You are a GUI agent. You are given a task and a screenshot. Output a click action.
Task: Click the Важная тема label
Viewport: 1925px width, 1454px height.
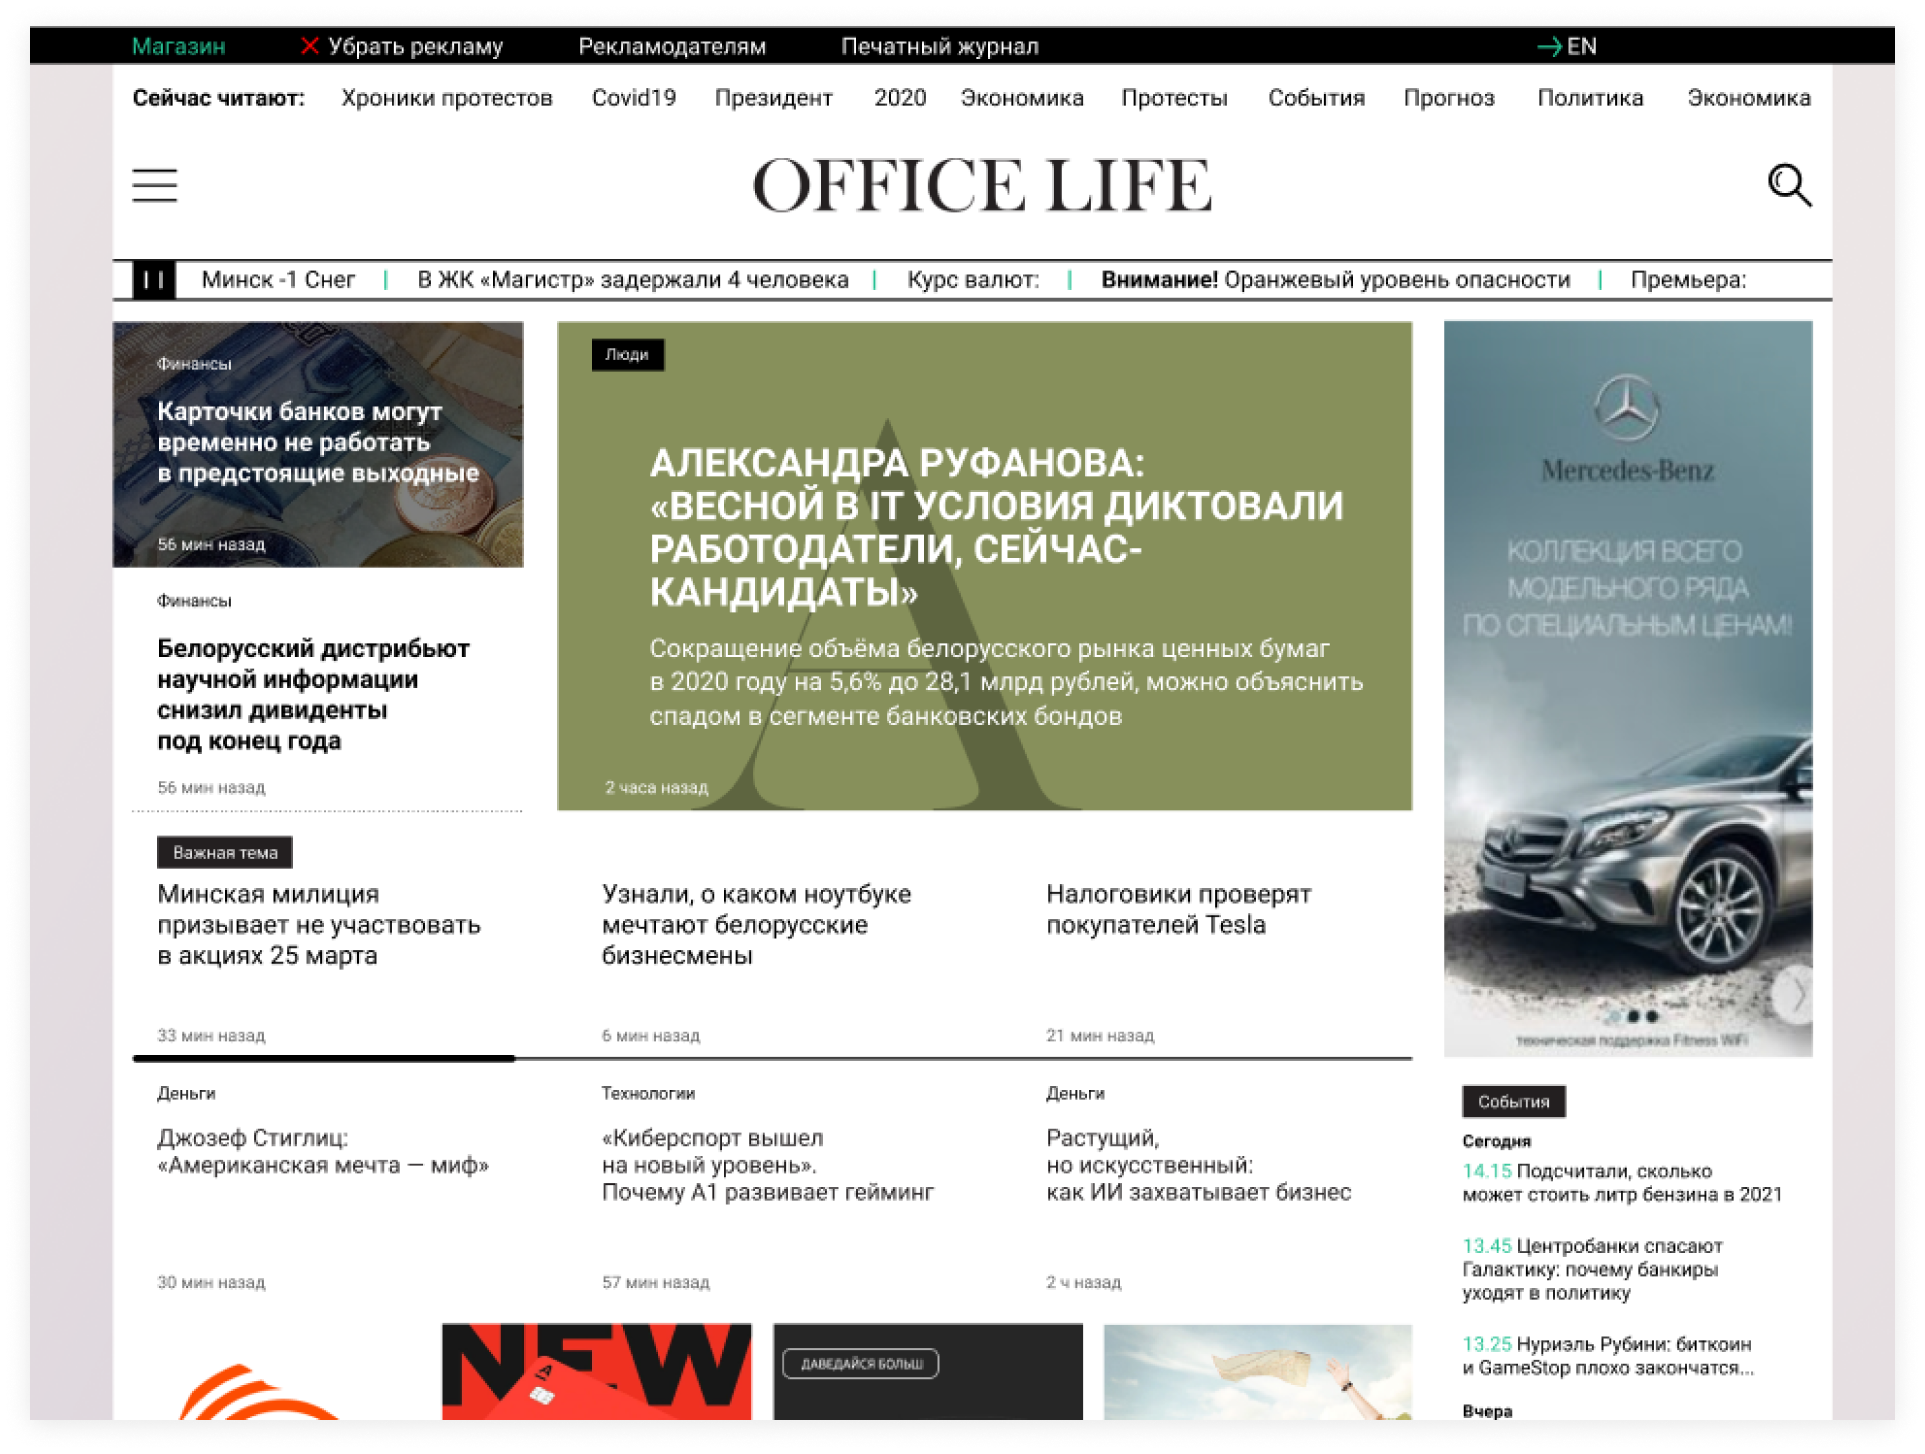225,852
